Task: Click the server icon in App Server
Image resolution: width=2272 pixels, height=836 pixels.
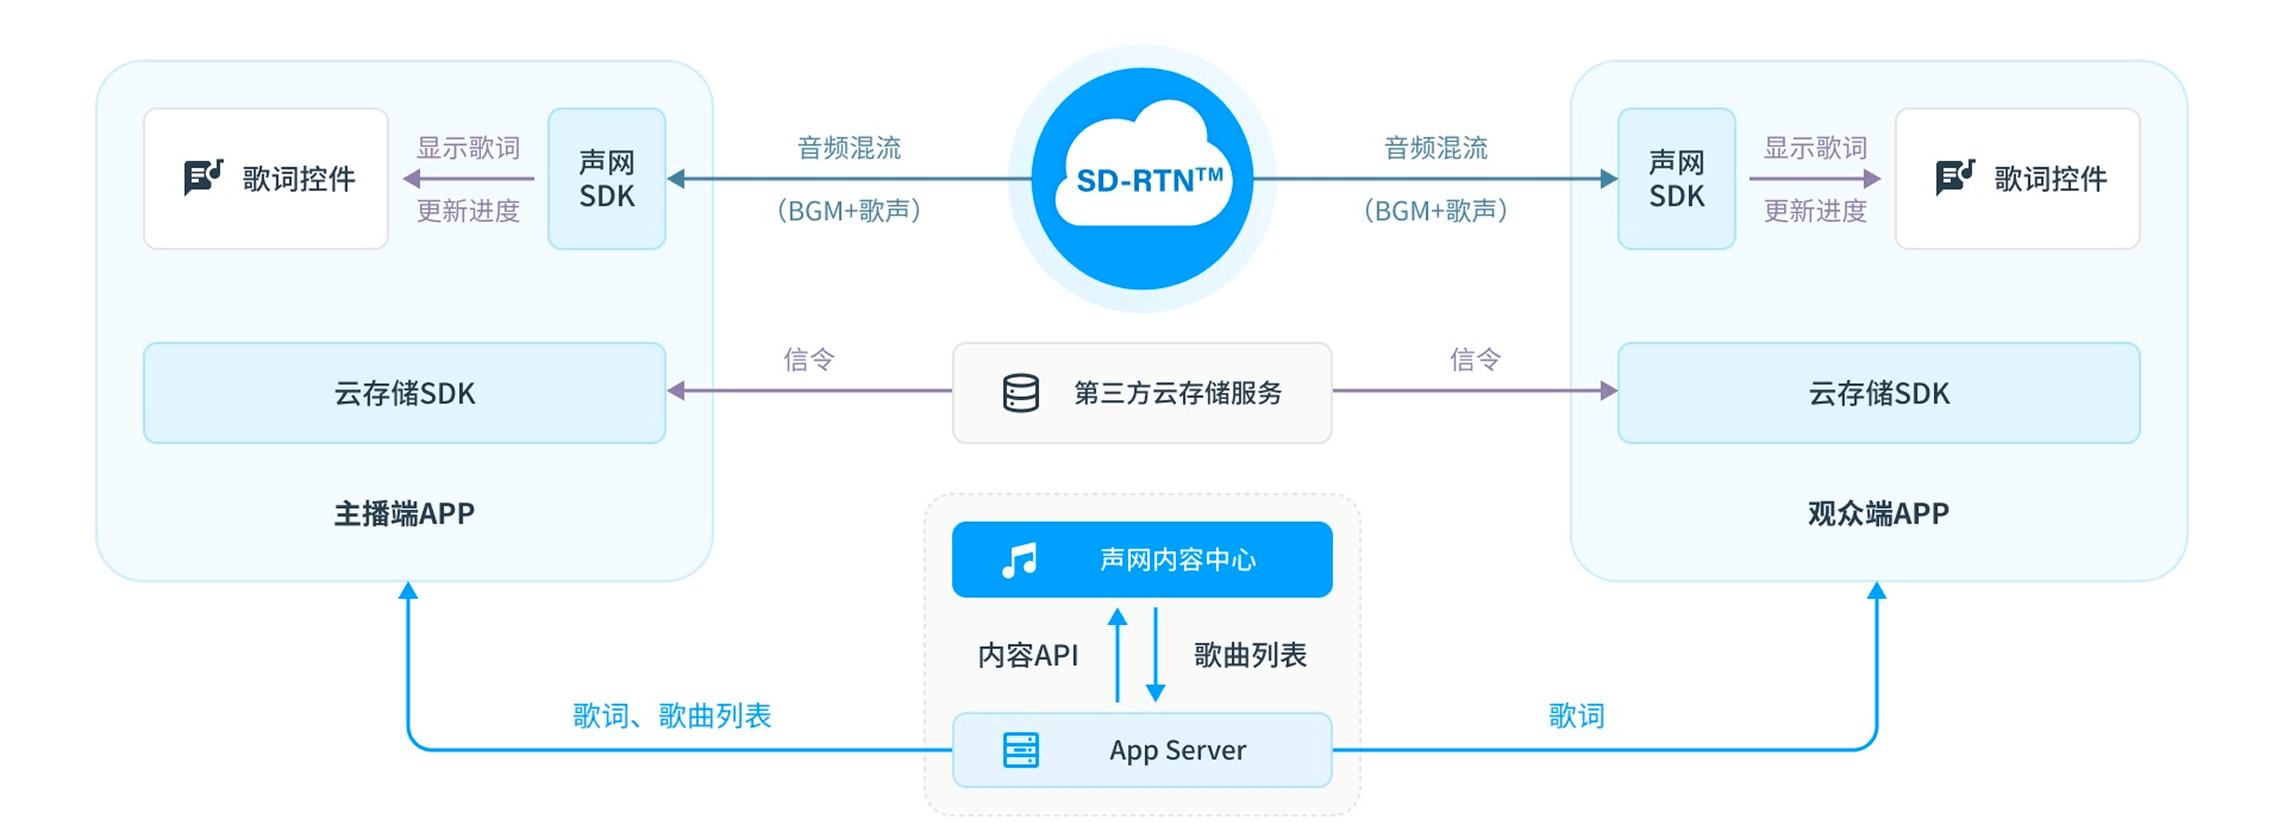Action: pyautogui.click(x=1021, y=750)
